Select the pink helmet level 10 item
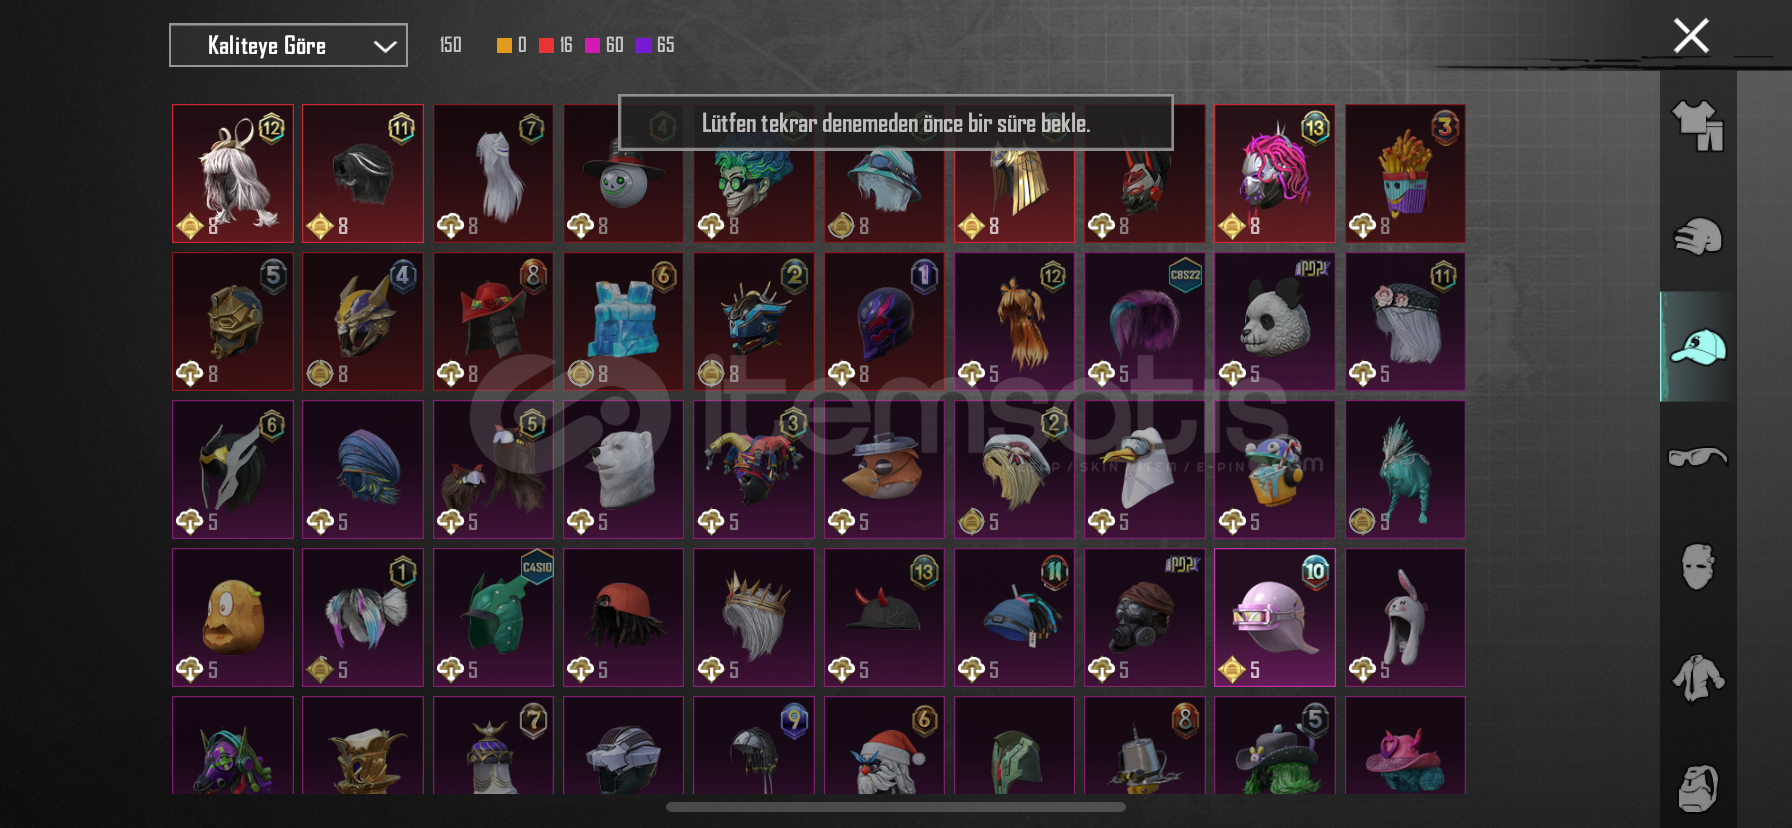Viewport: 1792px width, 828px height. coord(1274,617)
